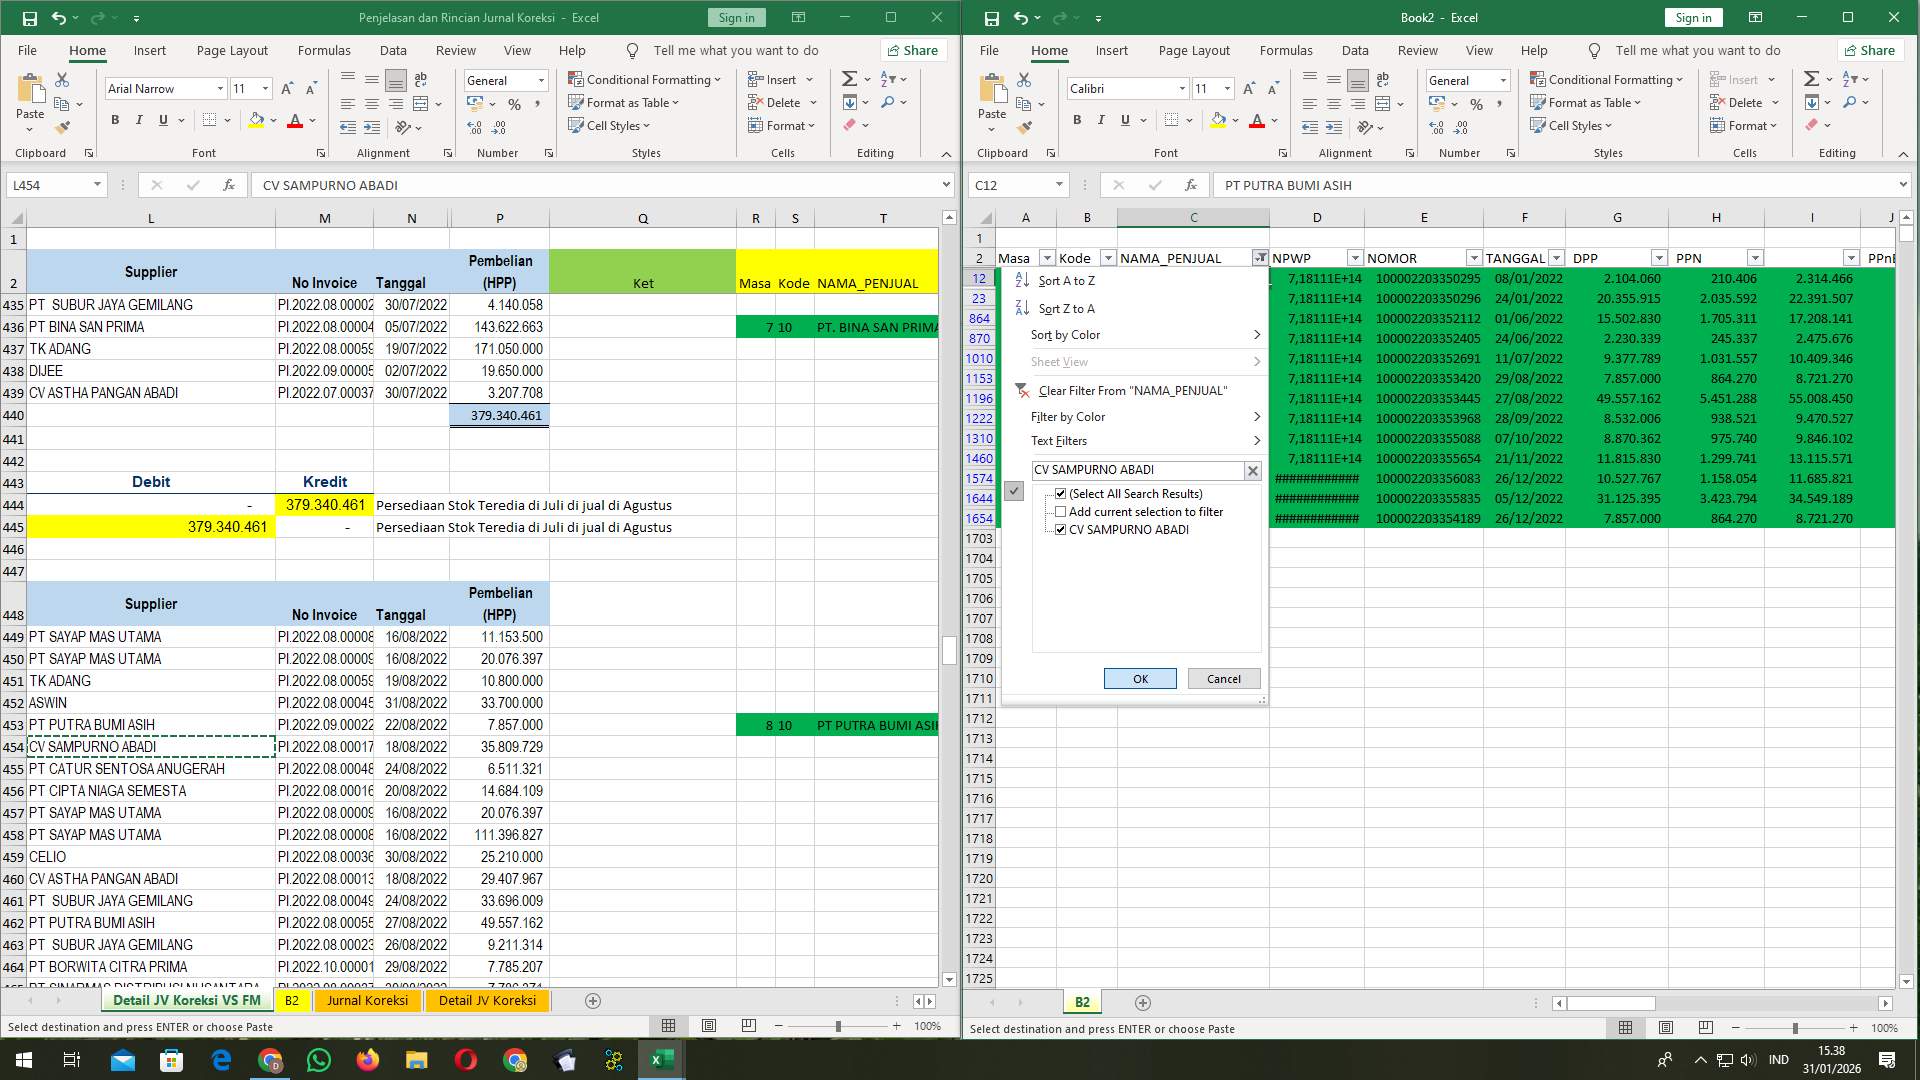
Task: Switch to the Formulas ribbon tab
Action: 324,50
